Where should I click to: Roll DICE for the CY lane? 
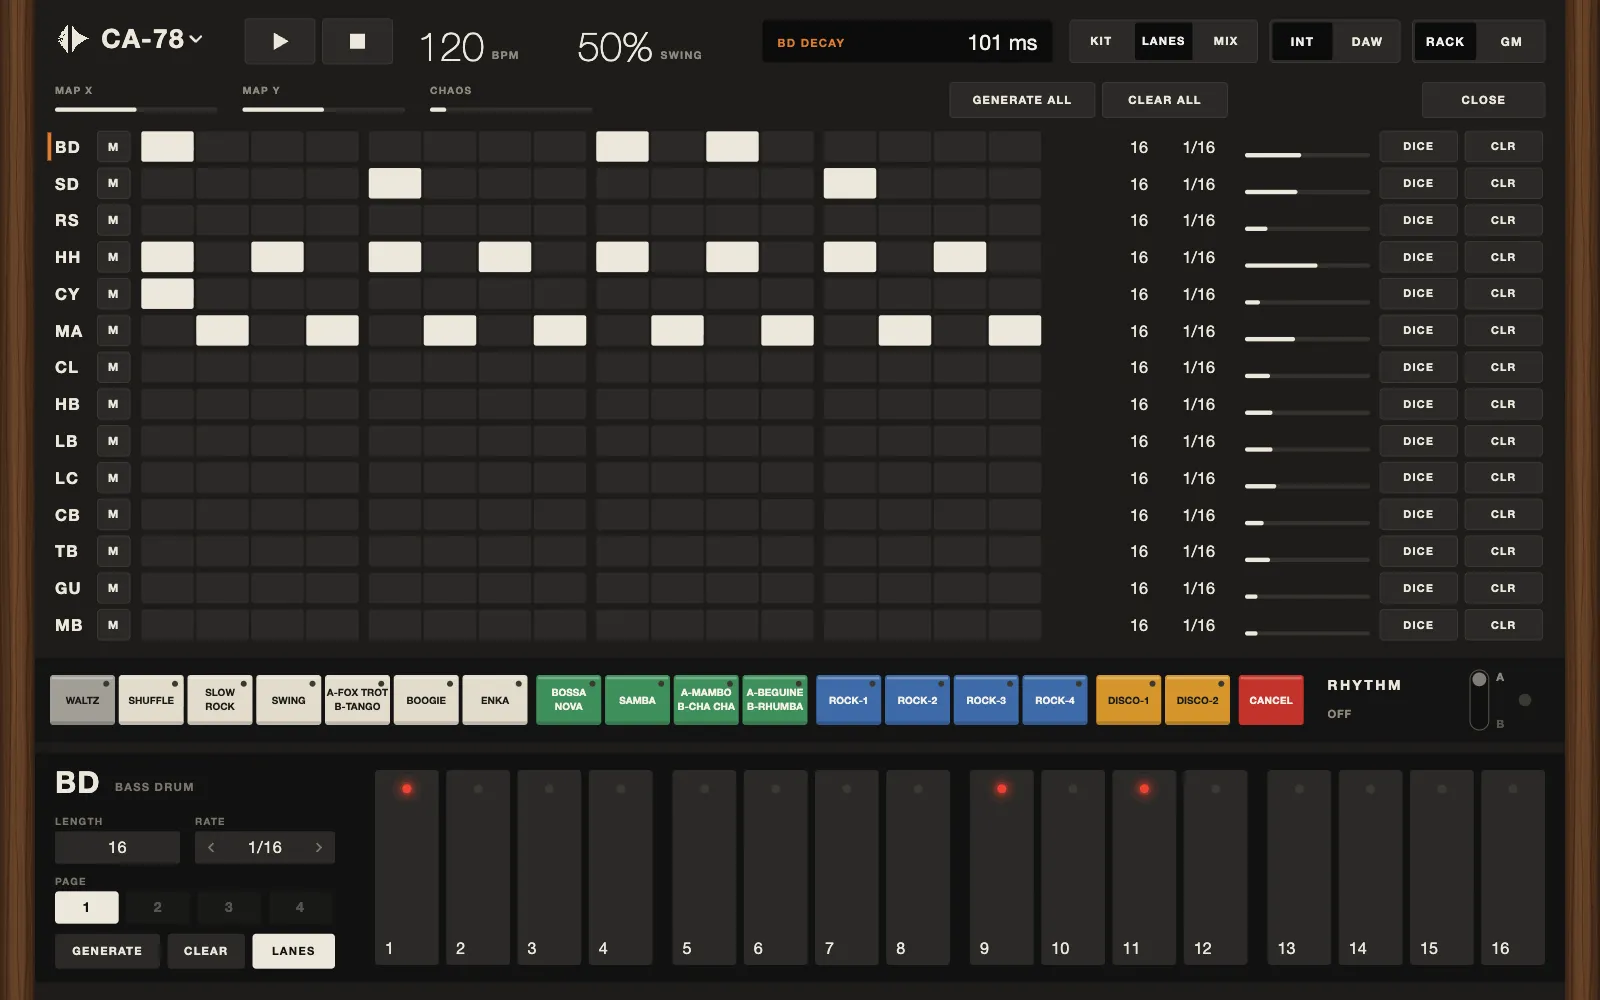click(x=1418, y=294)
